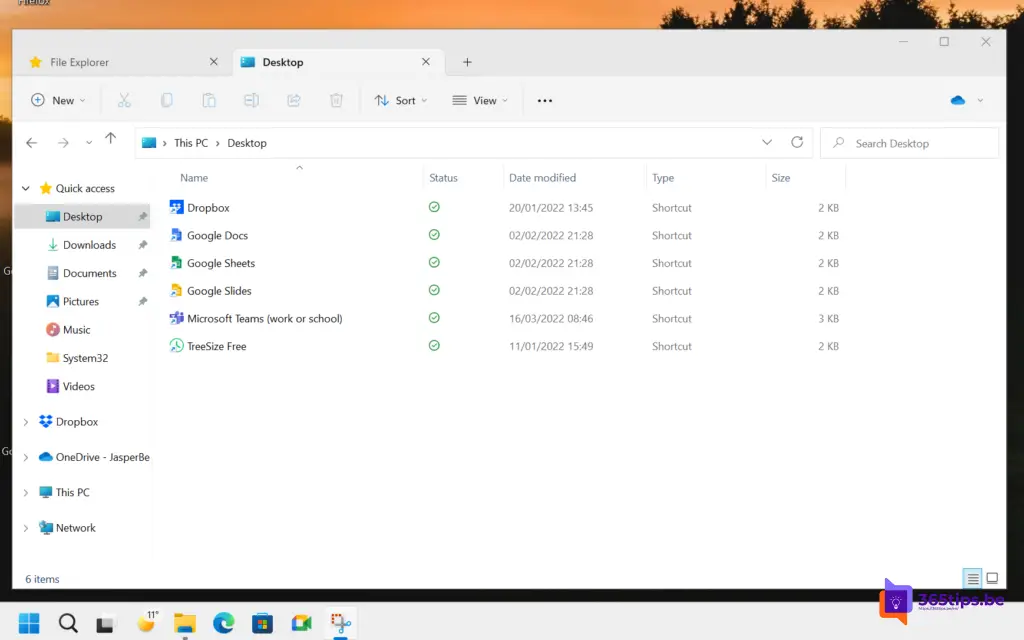Go forward with the right arrow
Image resolution: width=1024 pixels, height=640 pixels.
pos(63,142)
